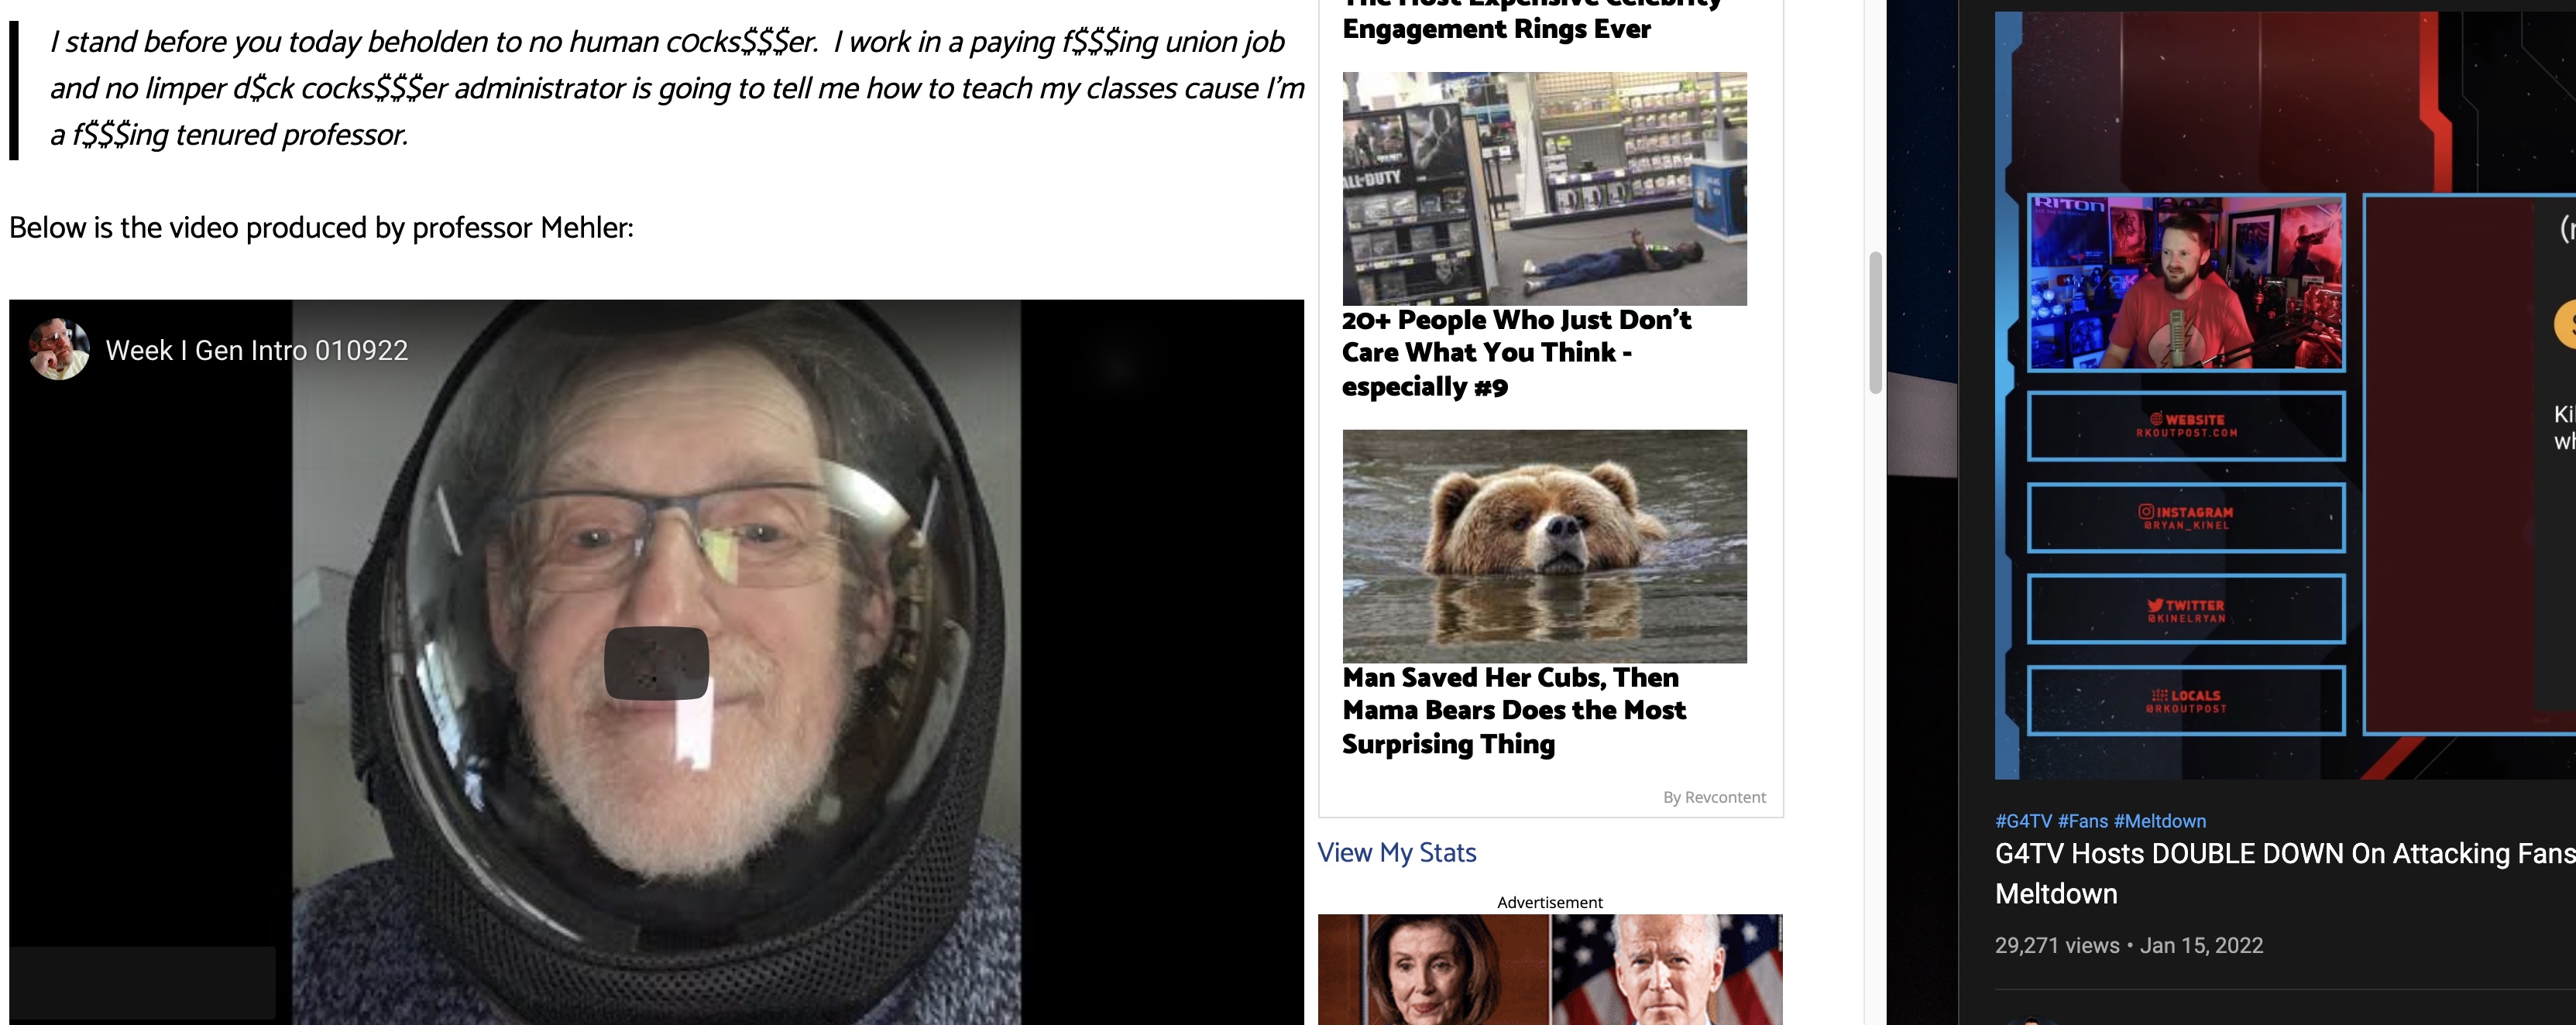The width and height of the screenshot is (2576, 1025).
Task: Select the #Fans hashtag
Action: click(x=2082, y=821)
